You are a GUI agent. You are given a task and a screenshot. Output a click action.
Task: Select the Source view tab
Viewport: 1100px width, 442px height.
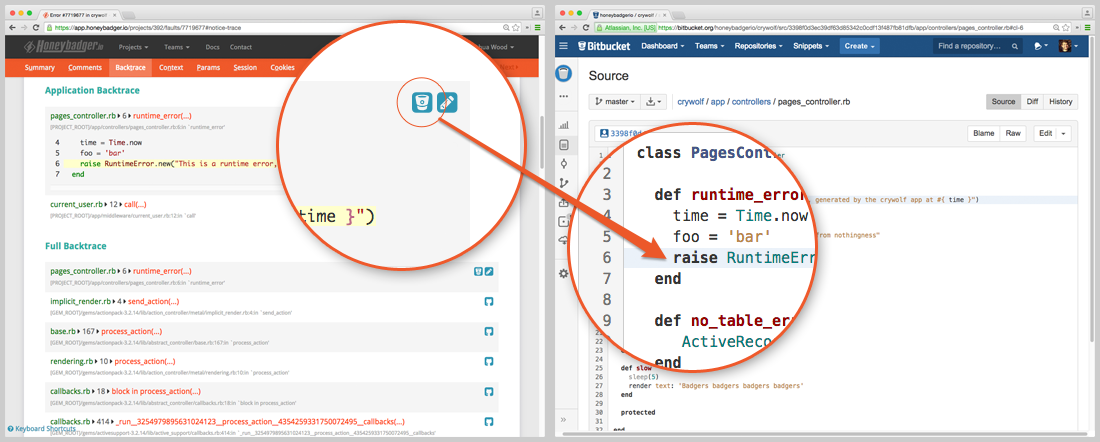pyautogui.click(x=1003, y=102)
